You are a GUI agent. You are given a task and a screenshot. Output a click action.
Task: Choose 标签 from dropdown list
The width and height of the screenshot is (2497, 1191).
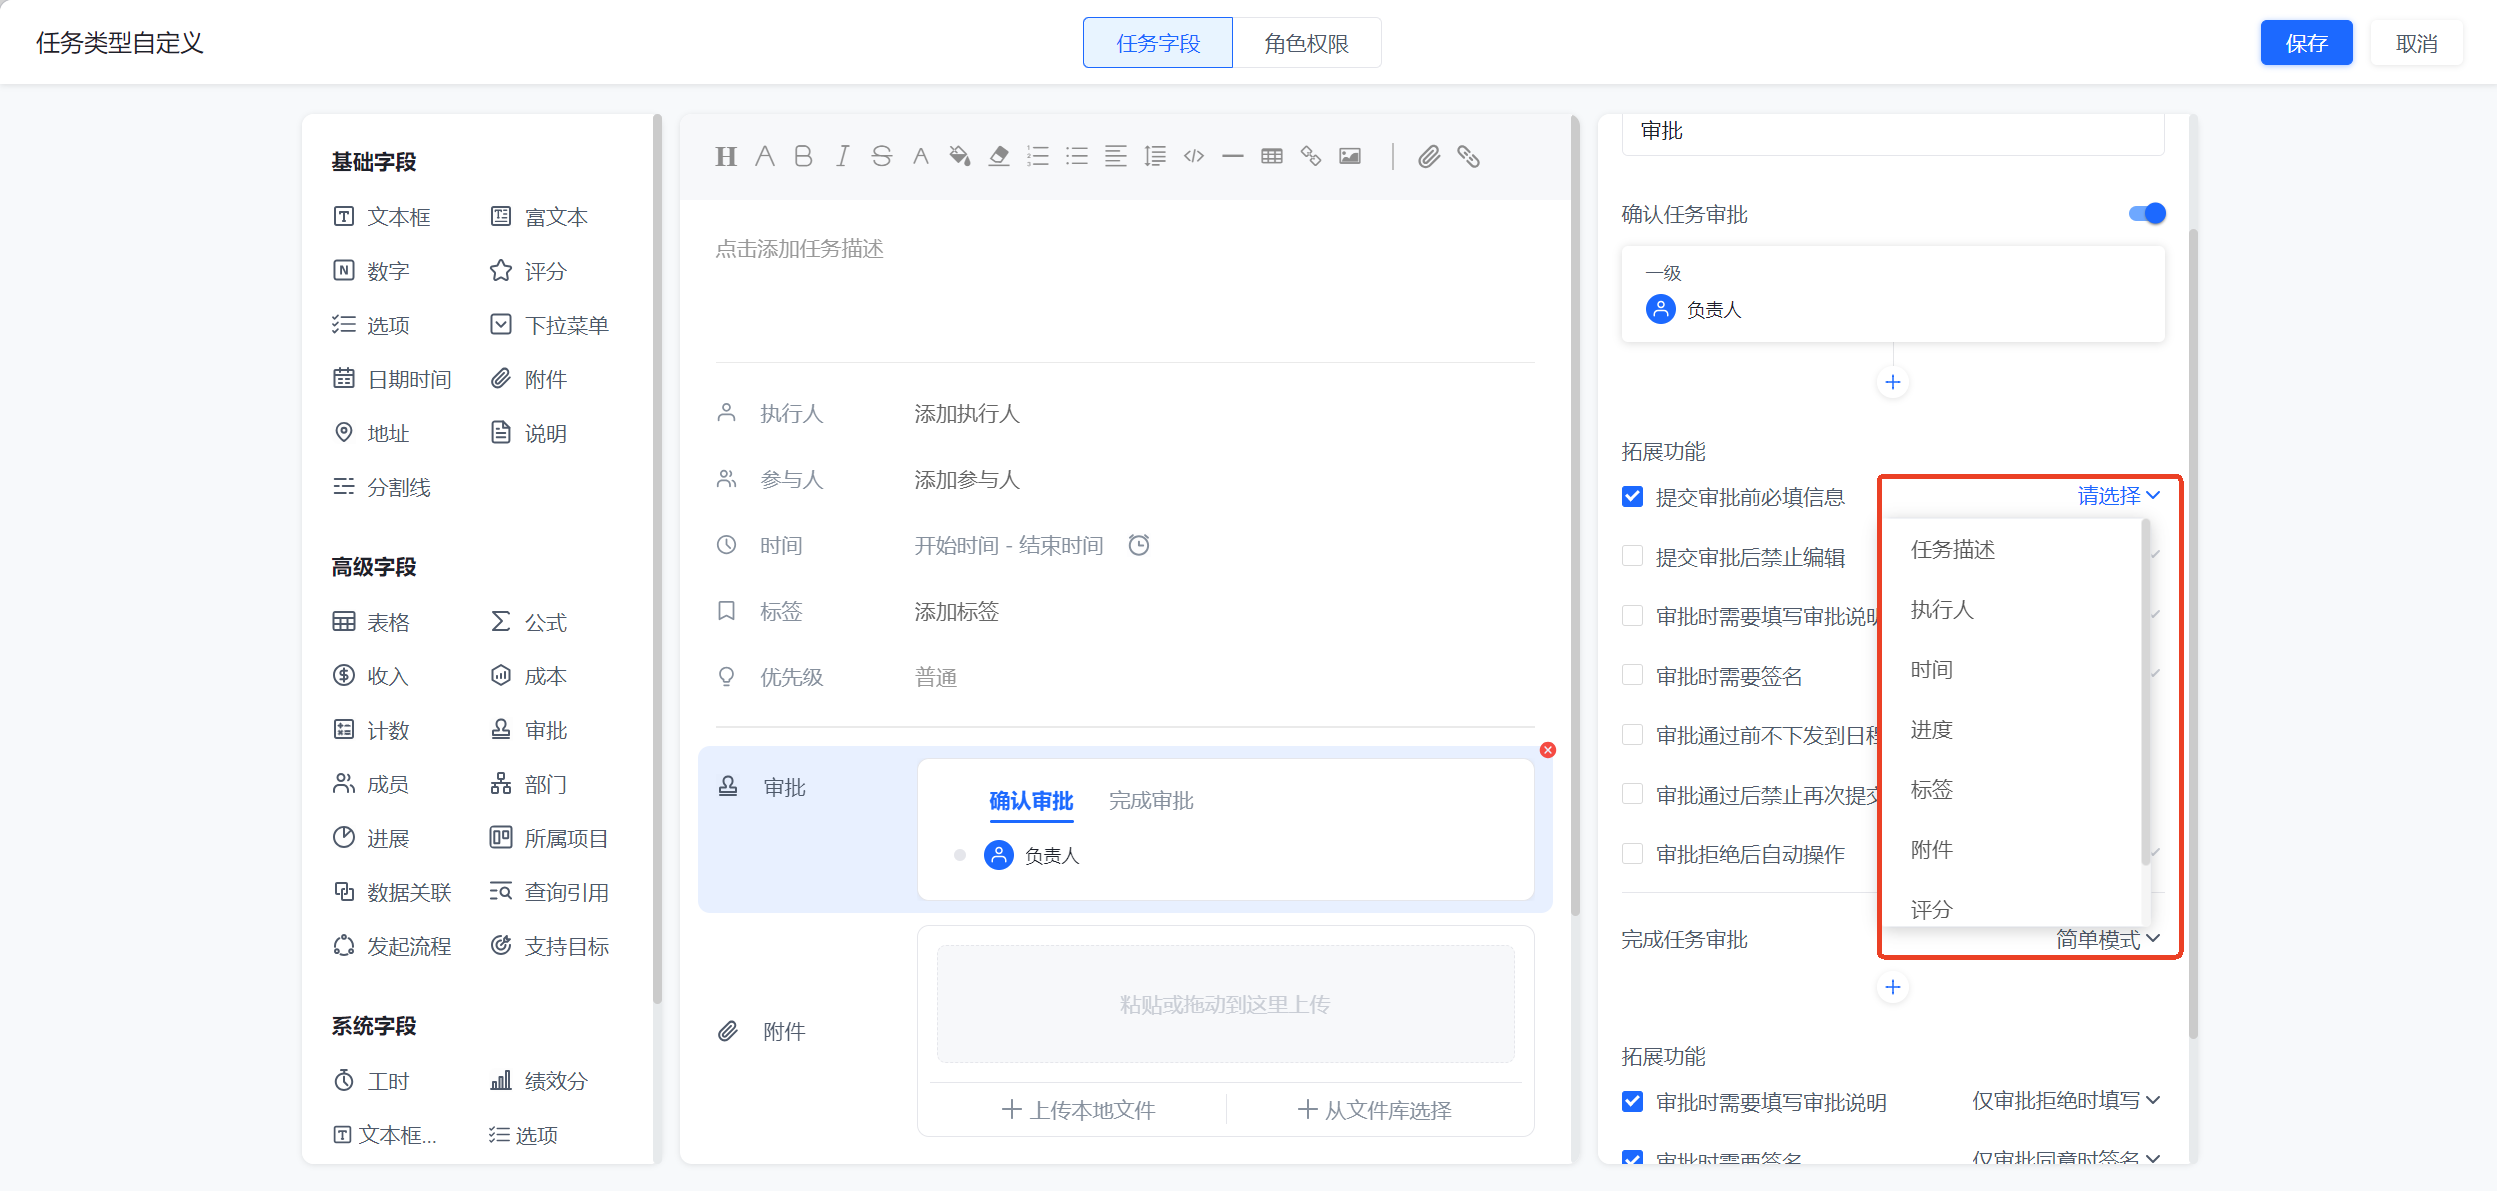pos(2012,789)
